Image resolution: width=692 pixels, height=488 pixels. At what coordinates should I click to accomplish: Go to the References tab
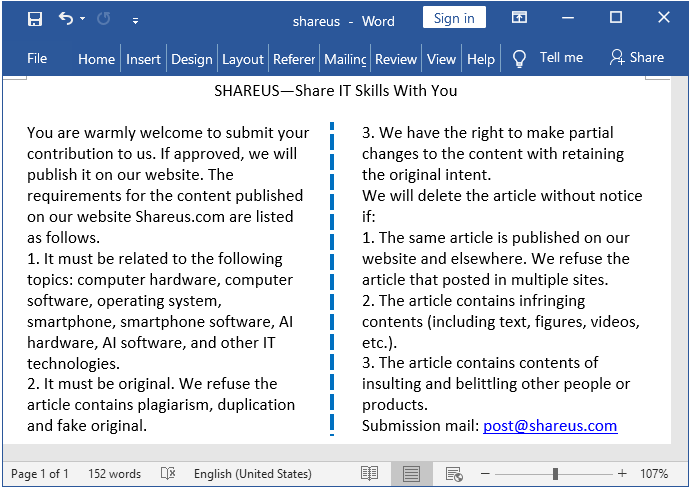pyautogui.click(x=294, y=59)
